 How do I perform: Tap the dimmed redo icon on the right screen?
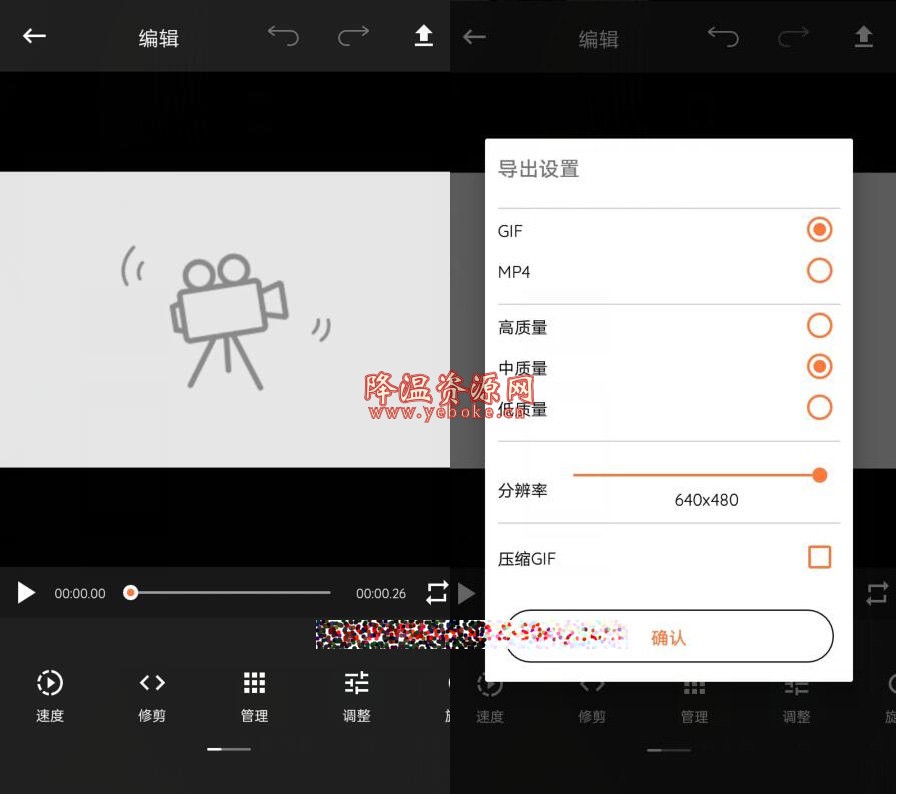(x=794, y=37)
